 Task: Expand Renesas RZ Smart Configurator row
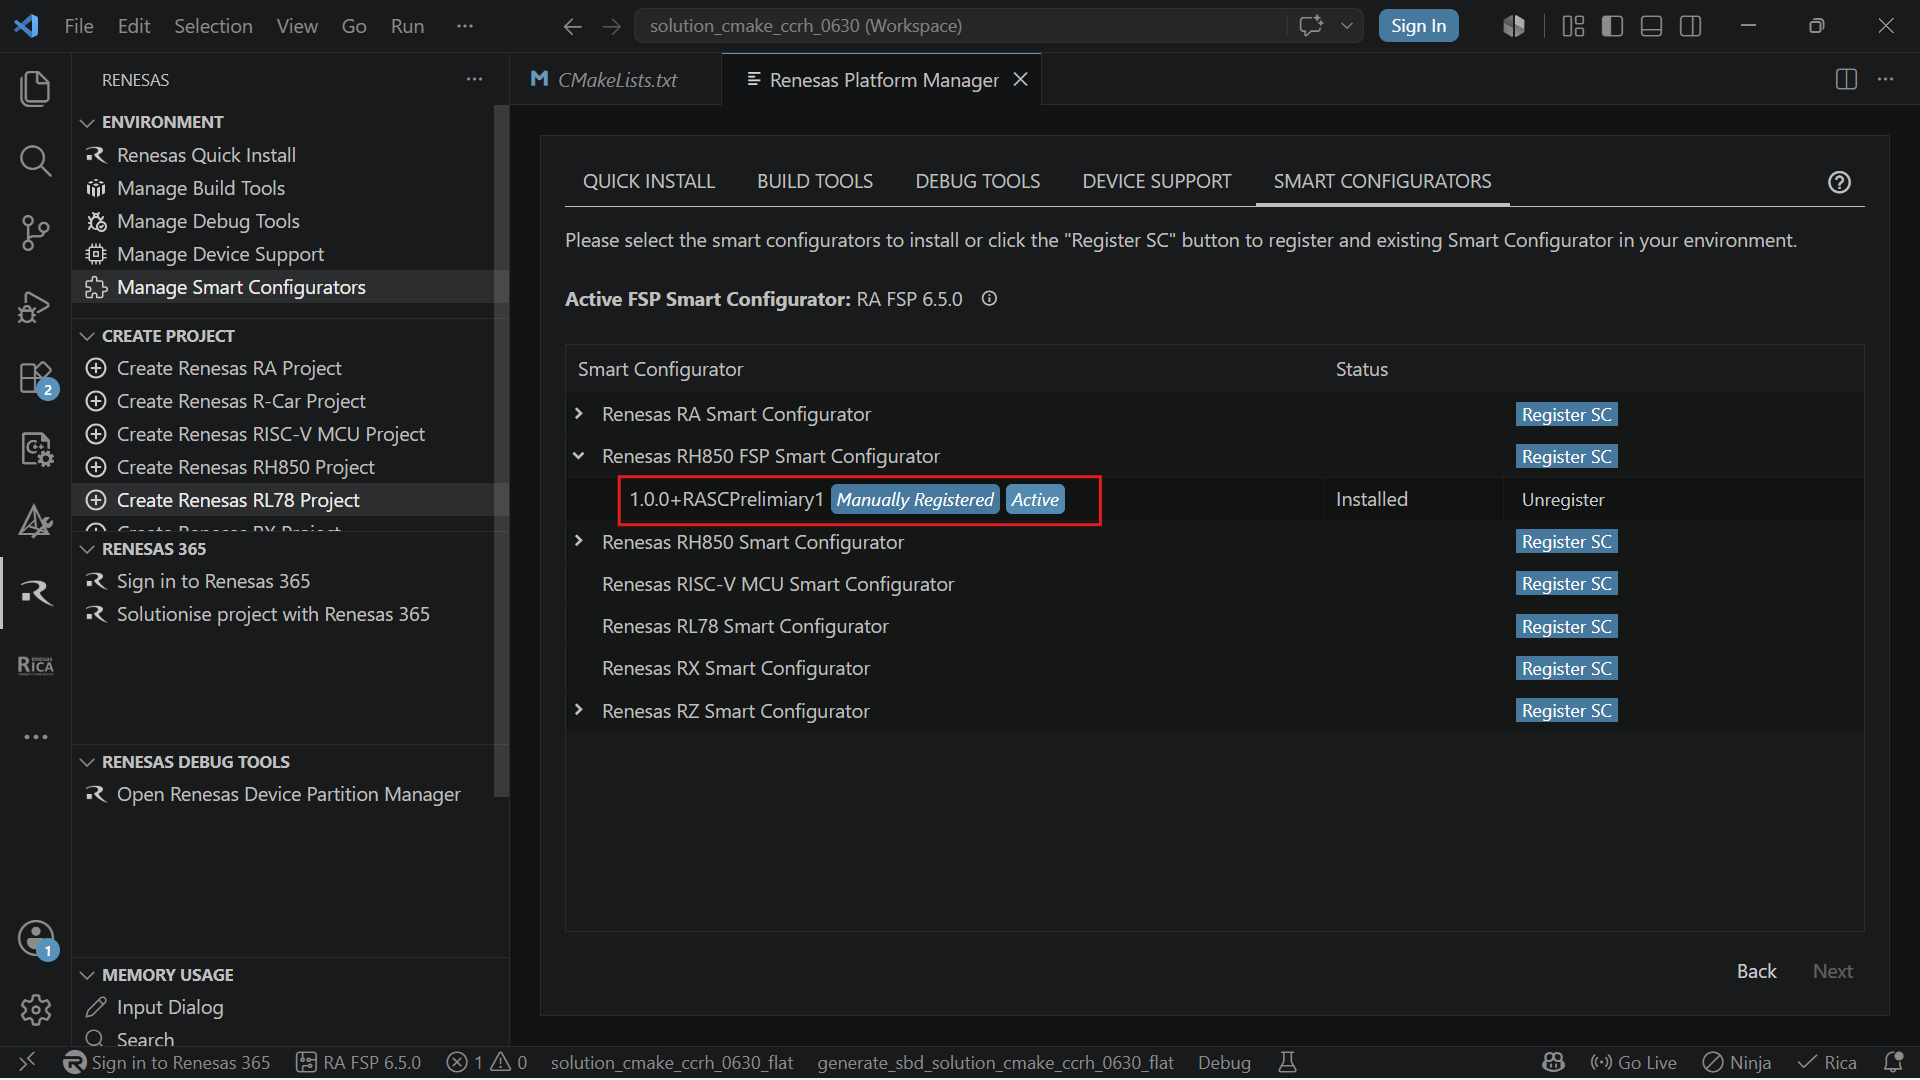579,710
